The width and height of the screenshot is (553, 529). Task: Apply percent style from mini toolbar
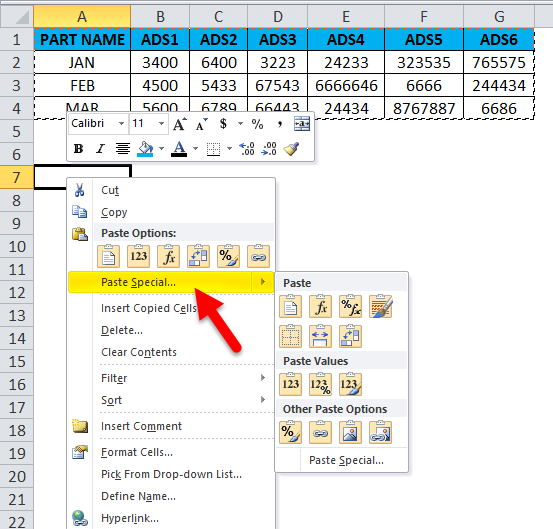(x=257, y=124)
